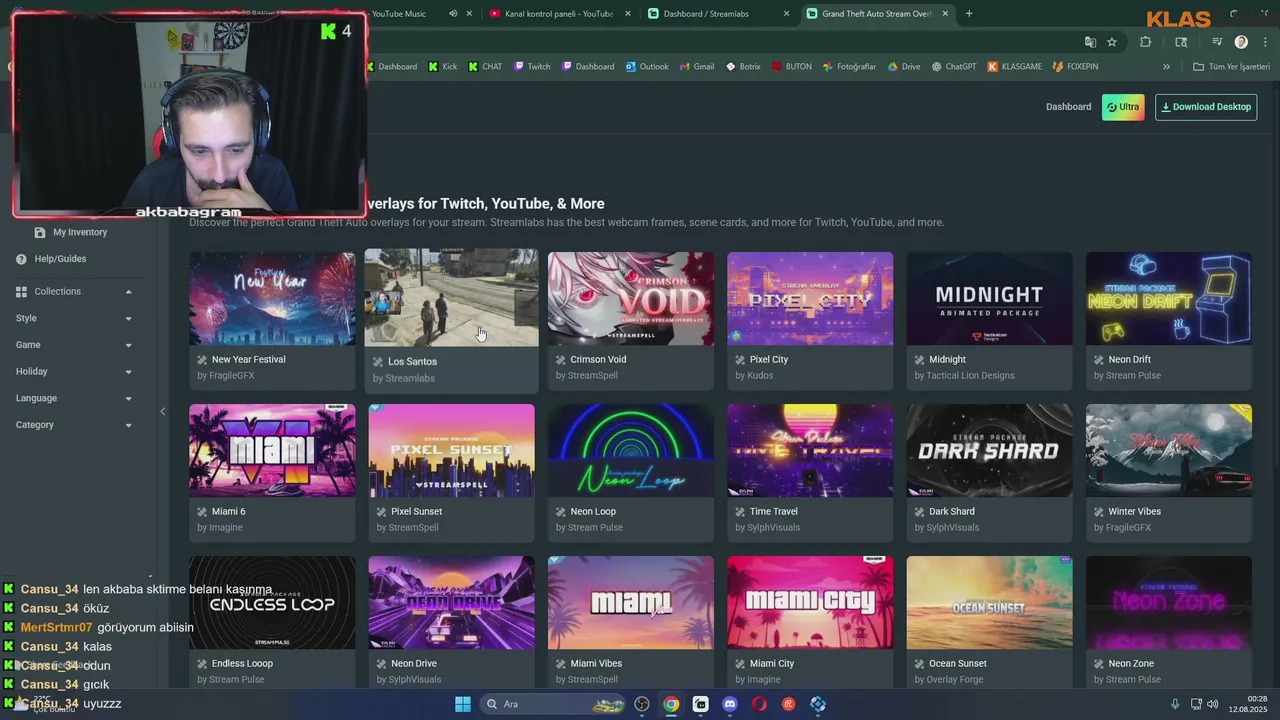This screenshot has height=720, width=1280.
Task: Open the Gmail bookmark
Action: (697, 67)
